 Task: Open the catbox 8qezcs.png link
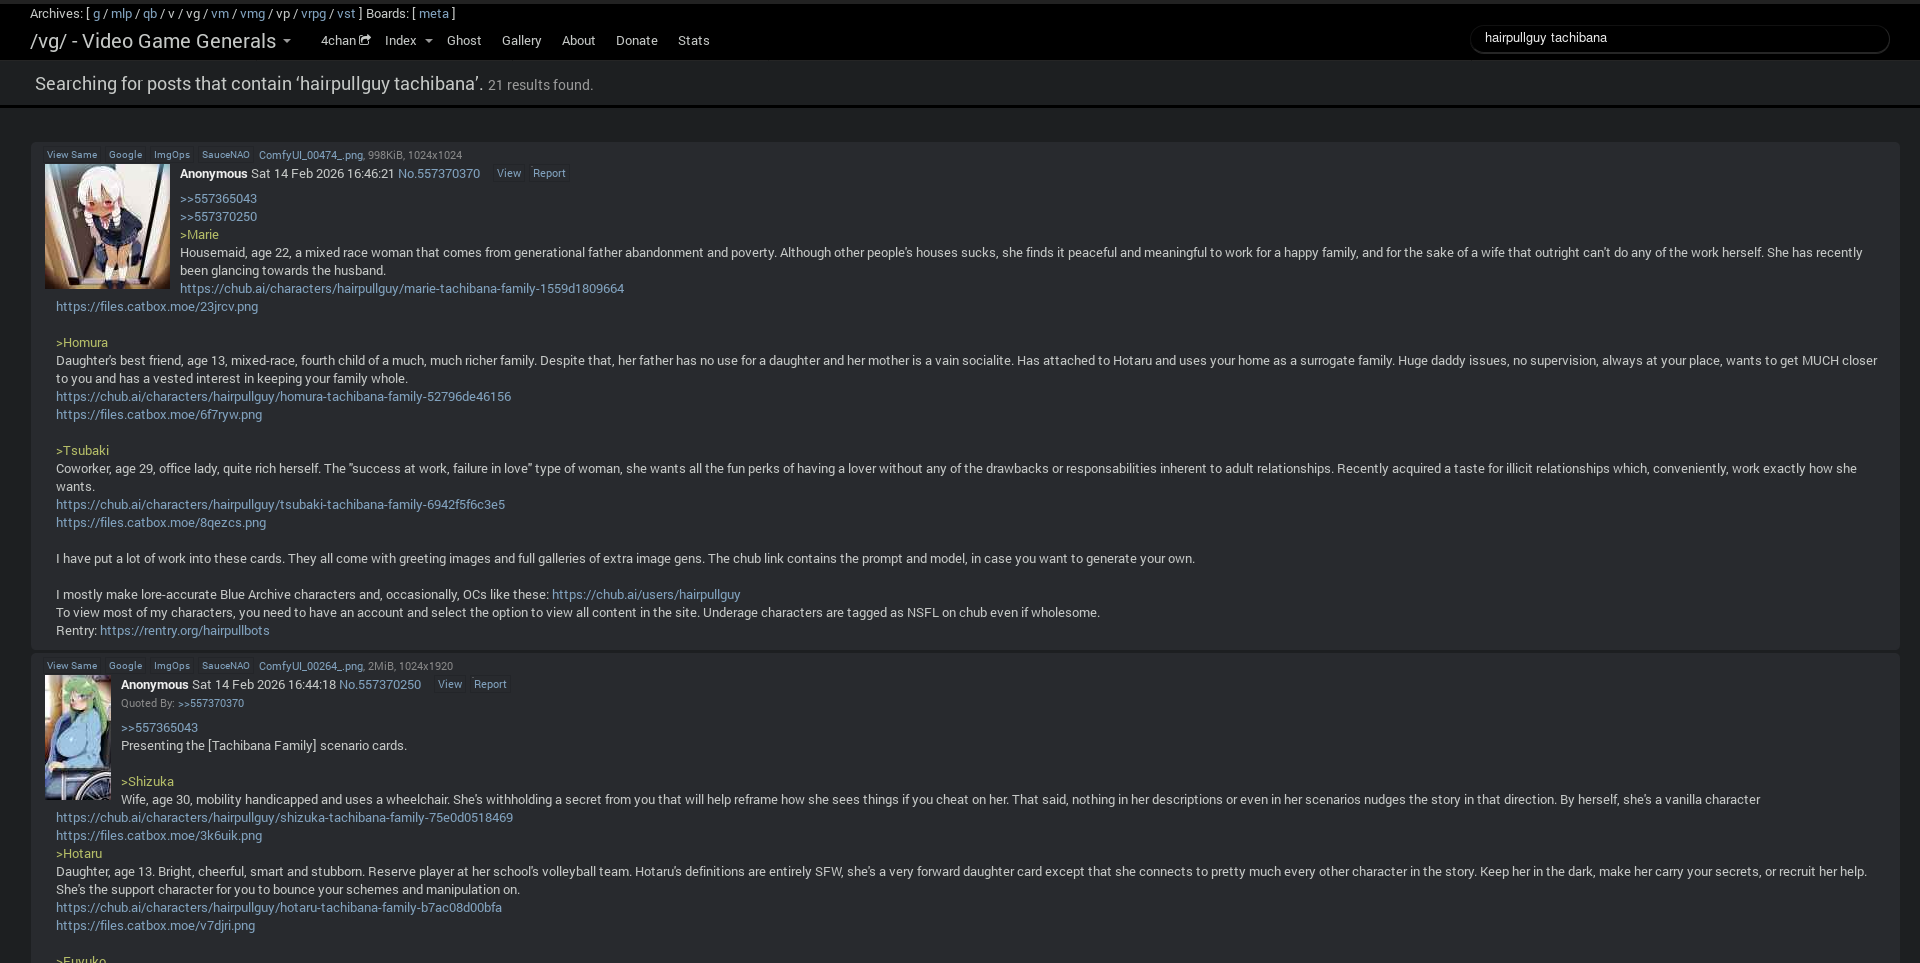161,523
